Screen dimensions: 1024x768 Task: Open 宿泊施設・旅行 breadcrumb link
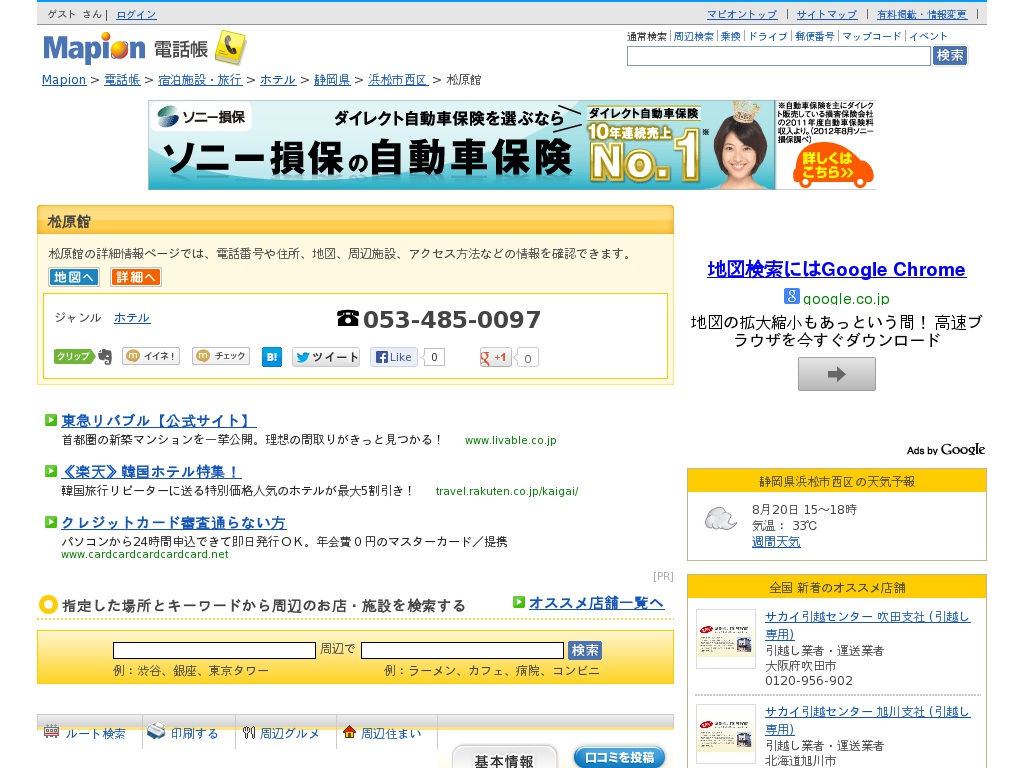coord(200,80)
